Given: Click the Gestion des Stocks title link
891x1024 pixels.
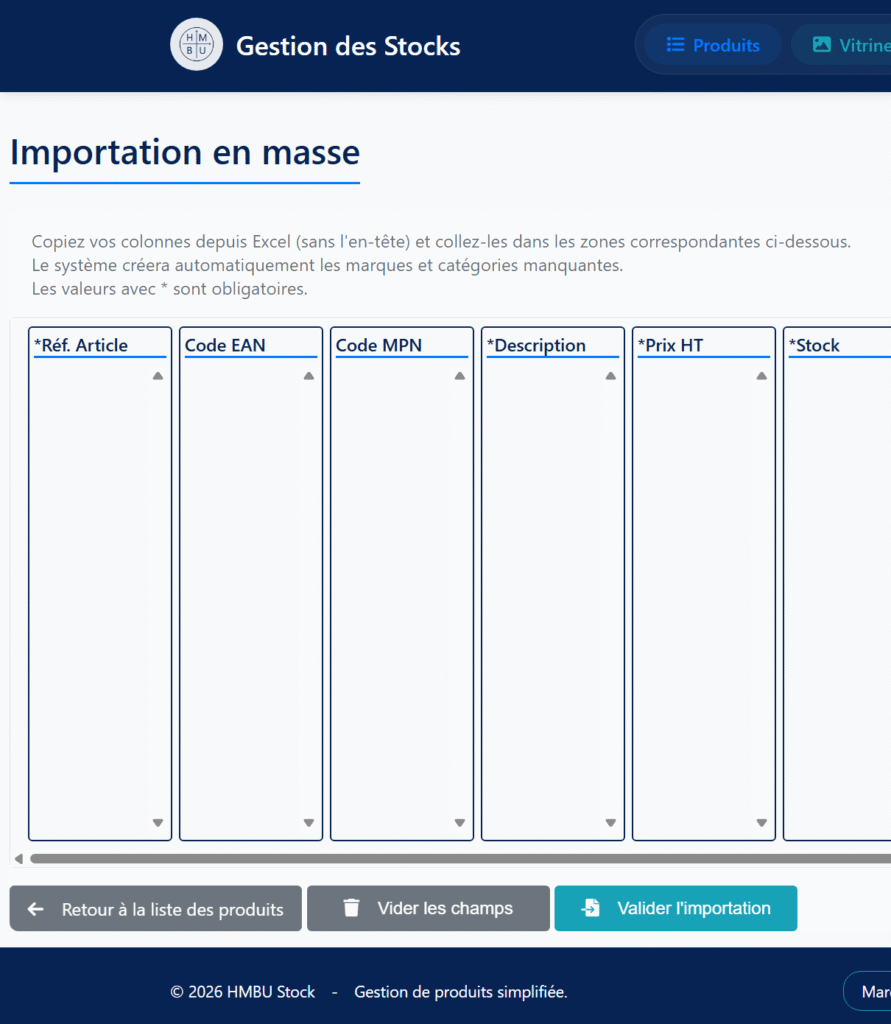Looking at the screenshot, I should (x=348, y=46).
